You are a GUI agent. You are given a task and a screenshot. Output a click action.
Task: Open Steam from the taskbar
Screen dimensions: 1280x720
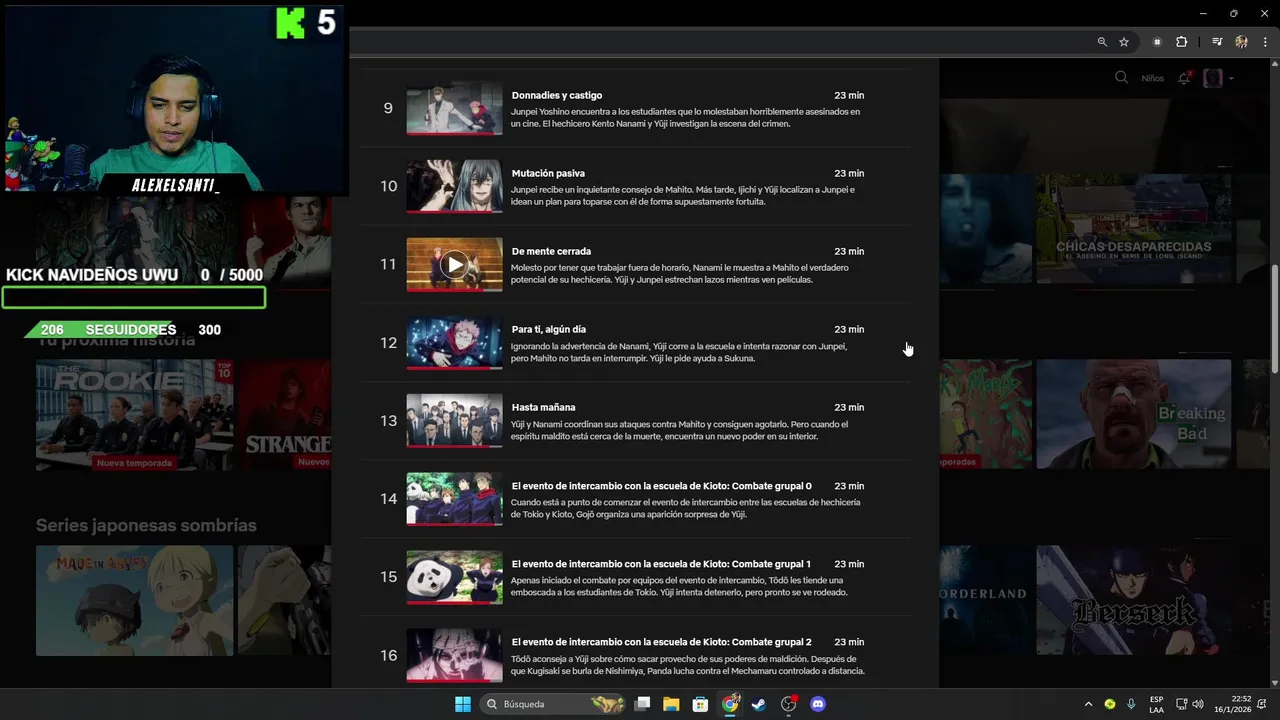click(x=759, y=704)
